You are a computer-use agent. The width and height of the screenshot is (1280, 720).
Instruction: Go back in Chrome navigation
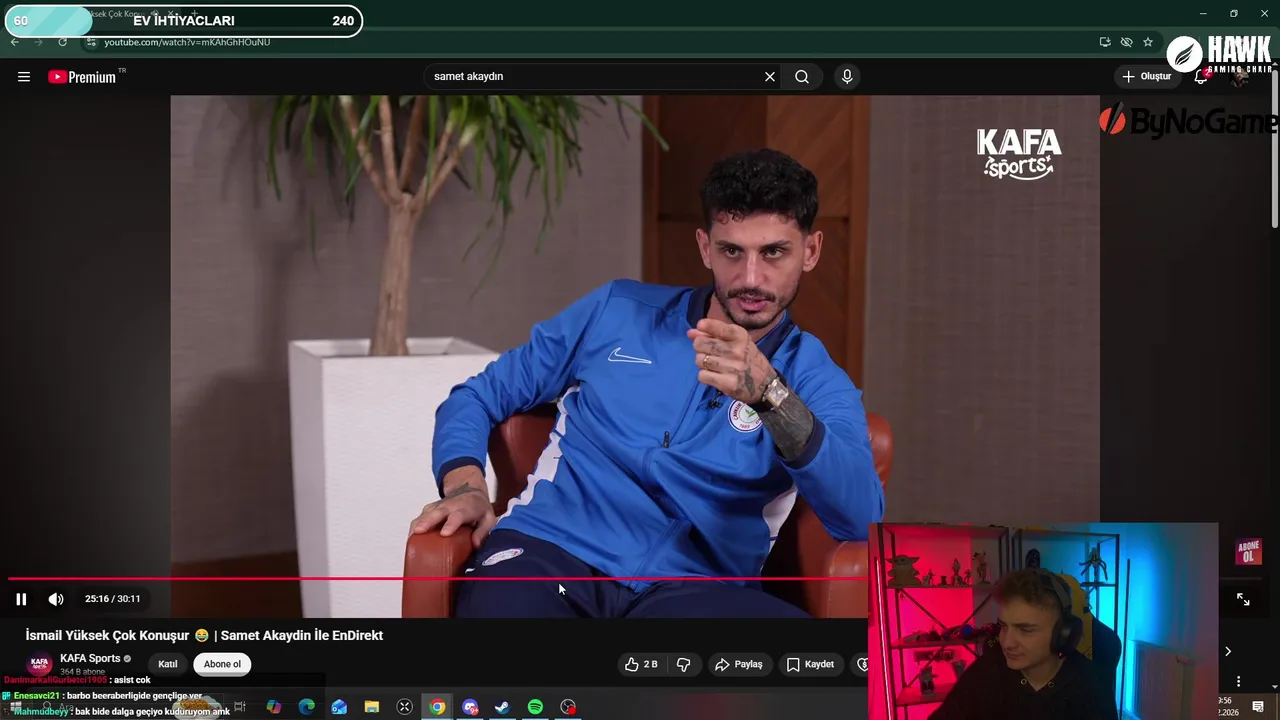pos(14,42)
